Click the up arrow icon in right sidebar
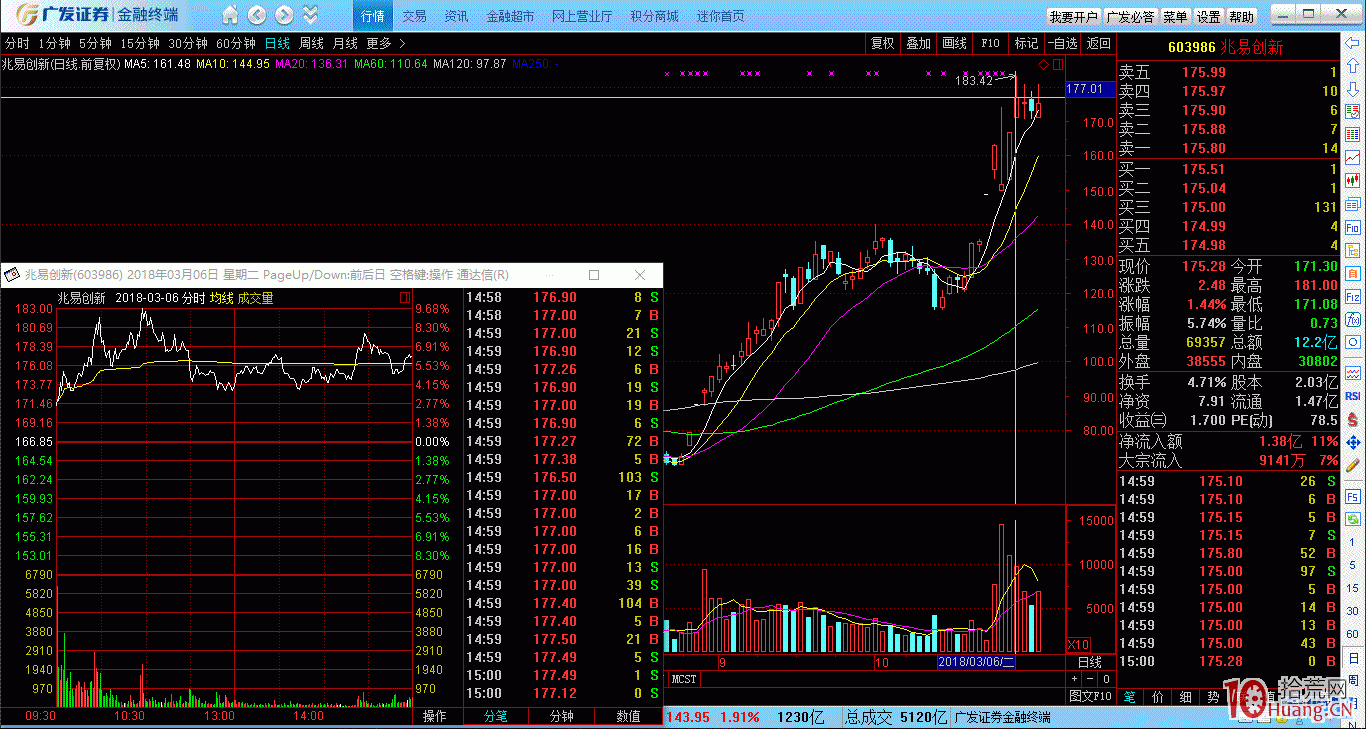Viewport: 1366px width, 729px height. tap(1353, 66)
